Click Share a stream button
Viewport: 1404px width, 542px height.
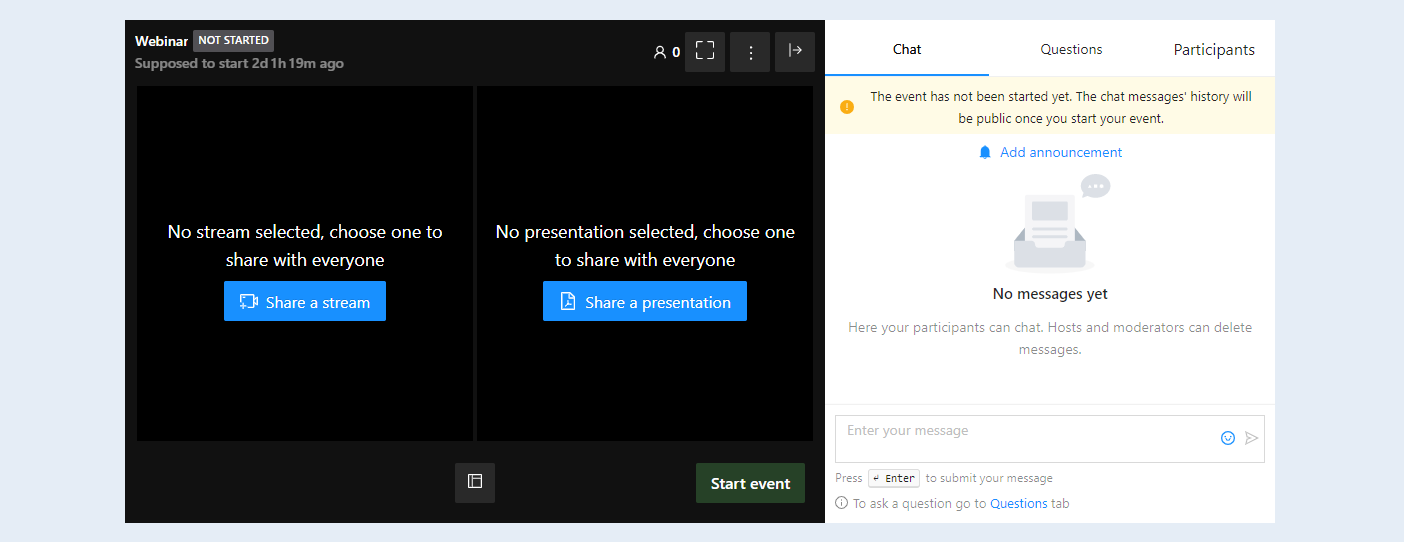(305, 301)
